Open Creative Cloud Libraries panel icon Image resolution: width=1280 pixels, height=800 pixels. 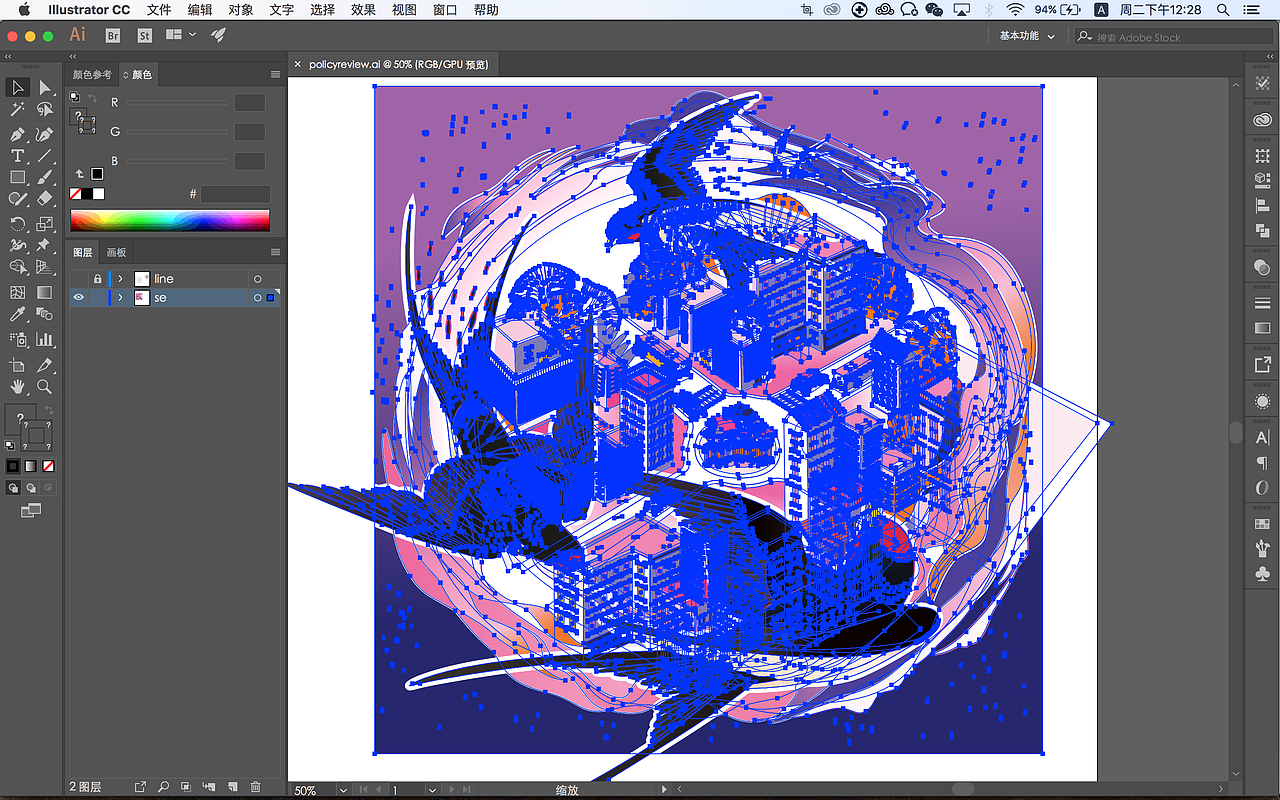coord(1262,120)
